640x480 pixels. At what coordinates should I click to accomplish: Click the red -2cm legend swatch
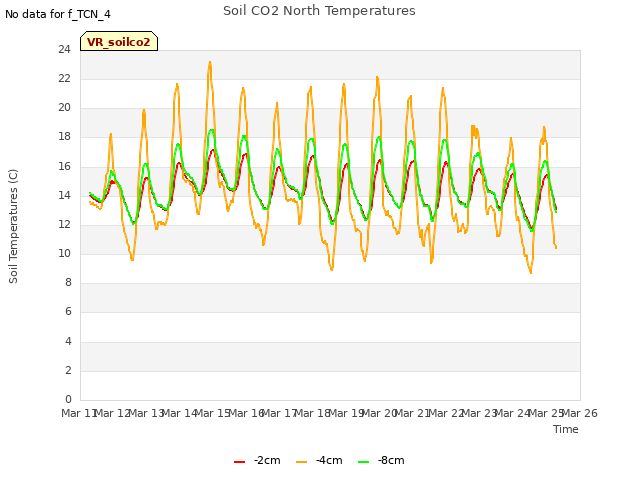(x=240, y=462)
